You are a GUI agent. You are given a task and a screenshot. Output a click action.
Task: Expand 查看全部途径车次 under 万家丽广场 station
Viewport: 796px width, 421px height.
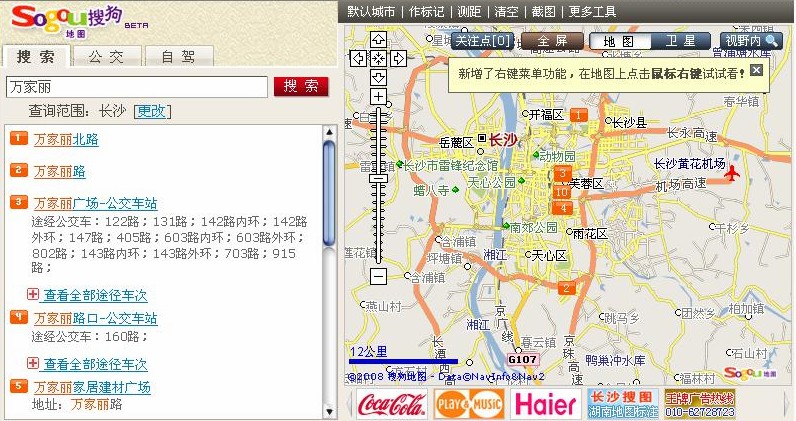(x=94, y=294)
